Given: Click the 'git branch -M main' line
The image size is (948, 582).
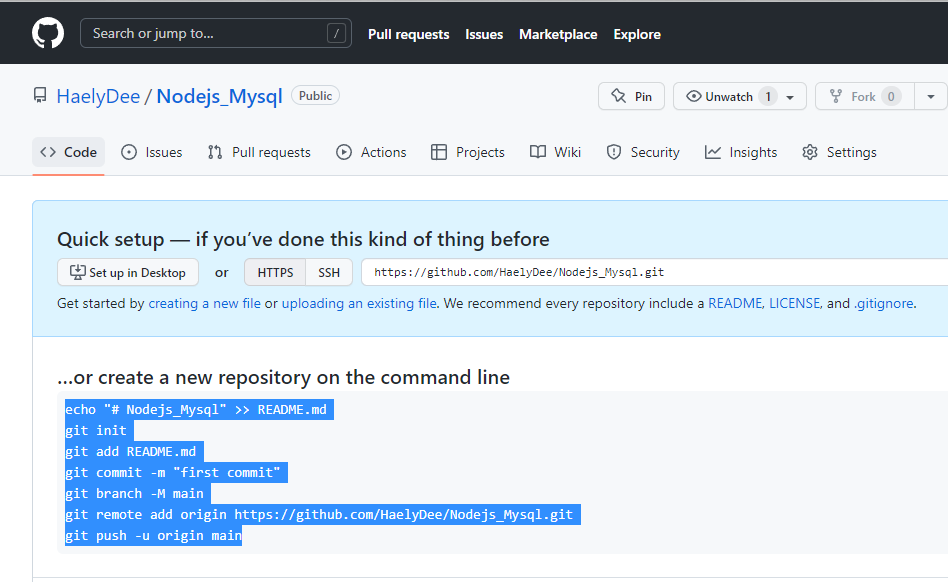Looking at the screenshot, I should click(134, 494).
